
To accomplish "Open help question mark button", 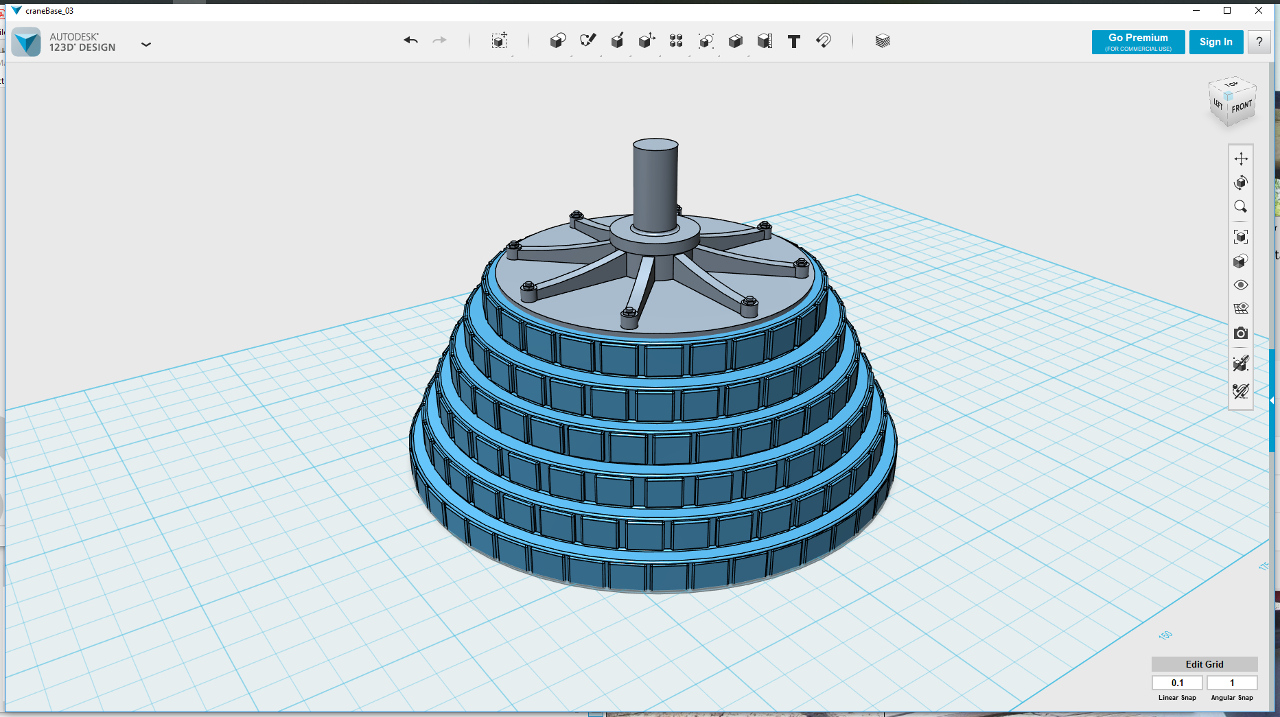I will (1258, 42).
